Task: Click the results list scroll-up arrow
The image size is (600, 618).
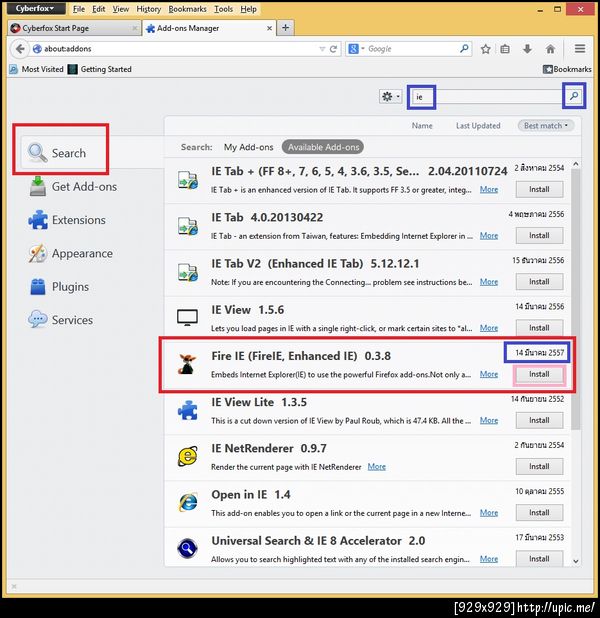Action: (x=576, y=164)
